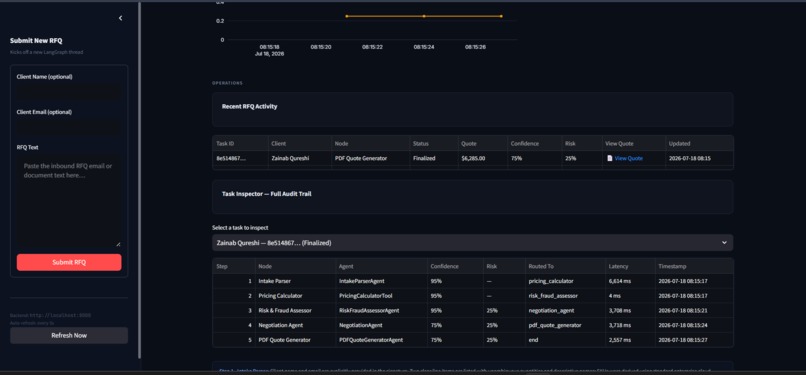Click the Routed To column header

coord(565,267)
